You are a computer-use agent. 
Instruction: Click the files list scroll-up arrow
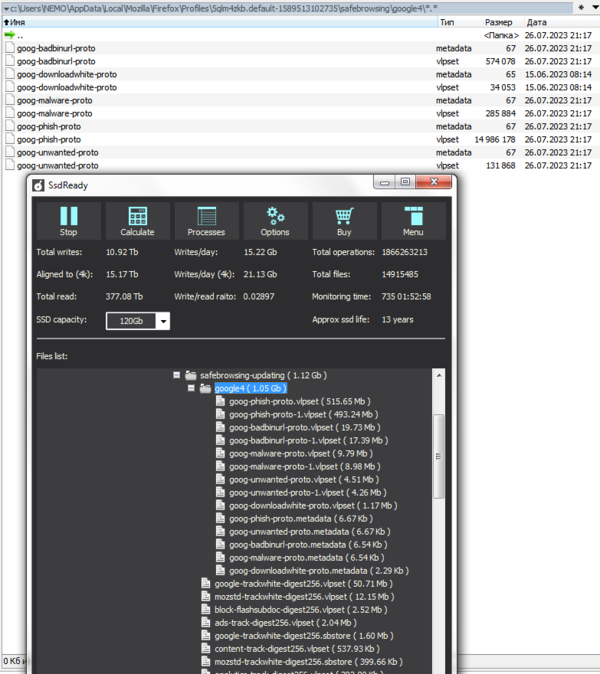(x=439, y=375)
